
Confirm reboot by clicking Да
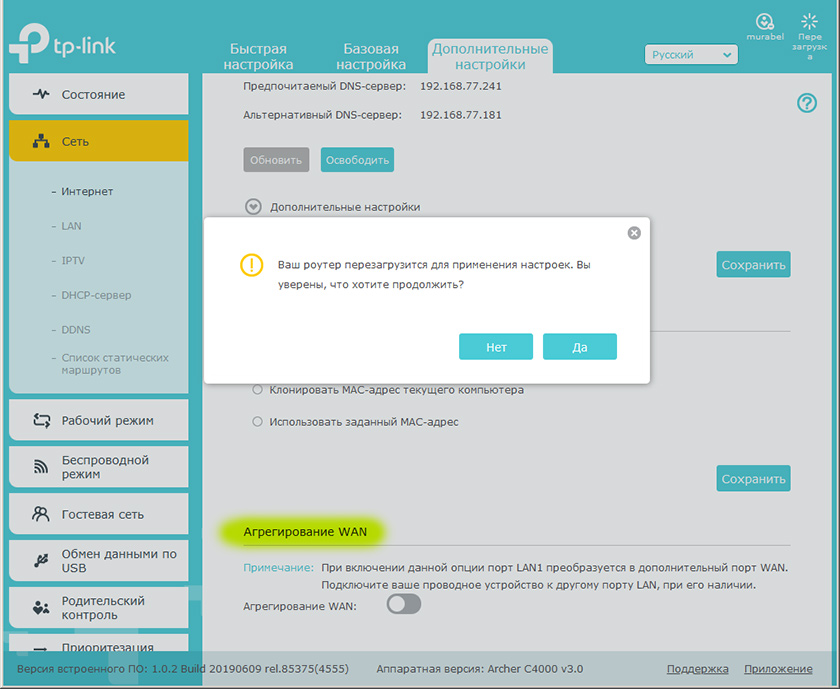[580, 347]
